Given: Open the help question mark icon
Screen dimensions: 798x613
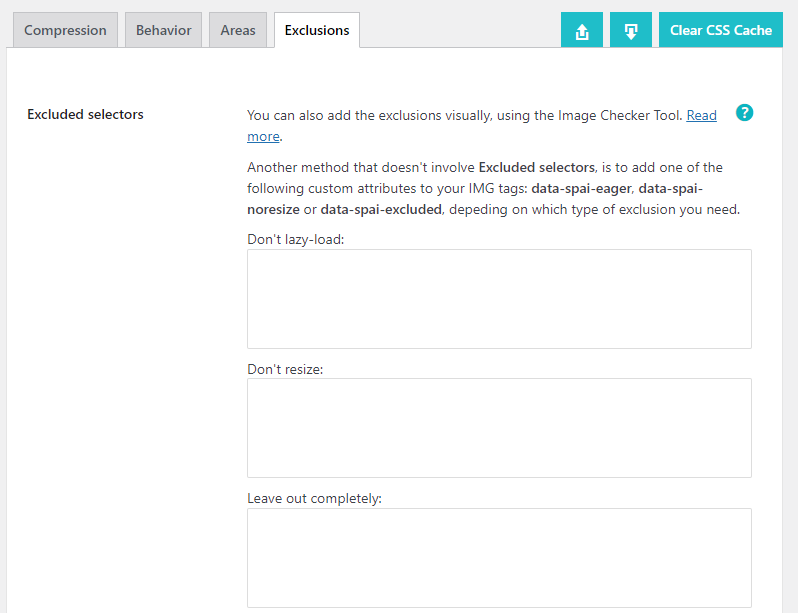Looking at the screenshot, I should tap(744, 113).
